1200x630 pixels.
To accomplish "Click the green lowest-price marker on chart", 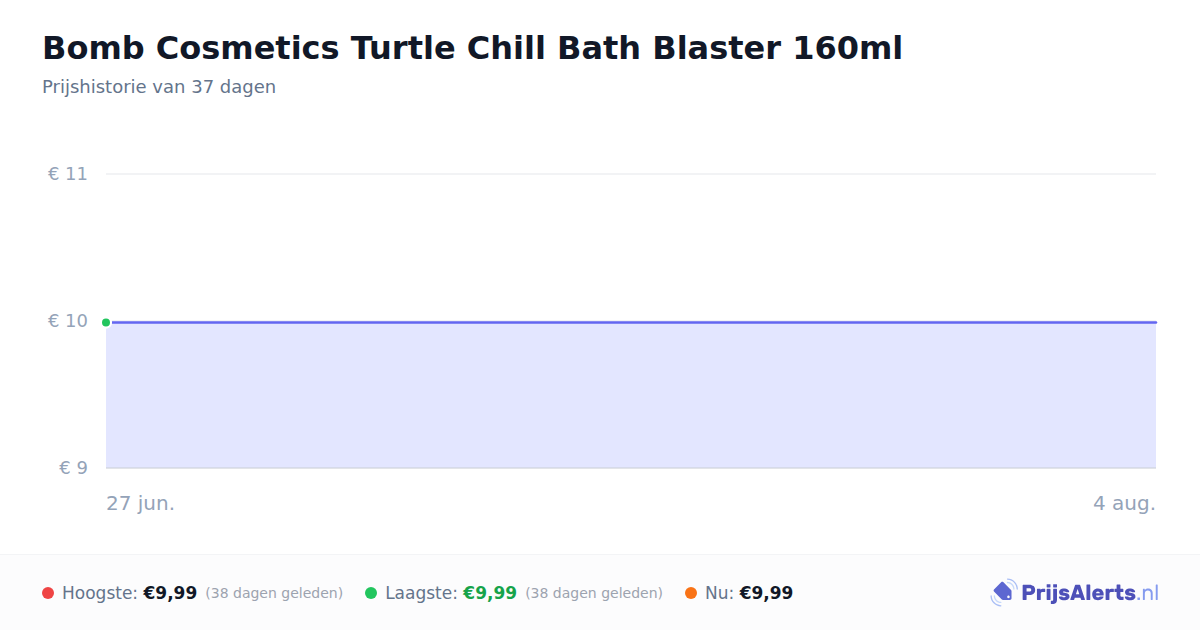I will (106, 322).
